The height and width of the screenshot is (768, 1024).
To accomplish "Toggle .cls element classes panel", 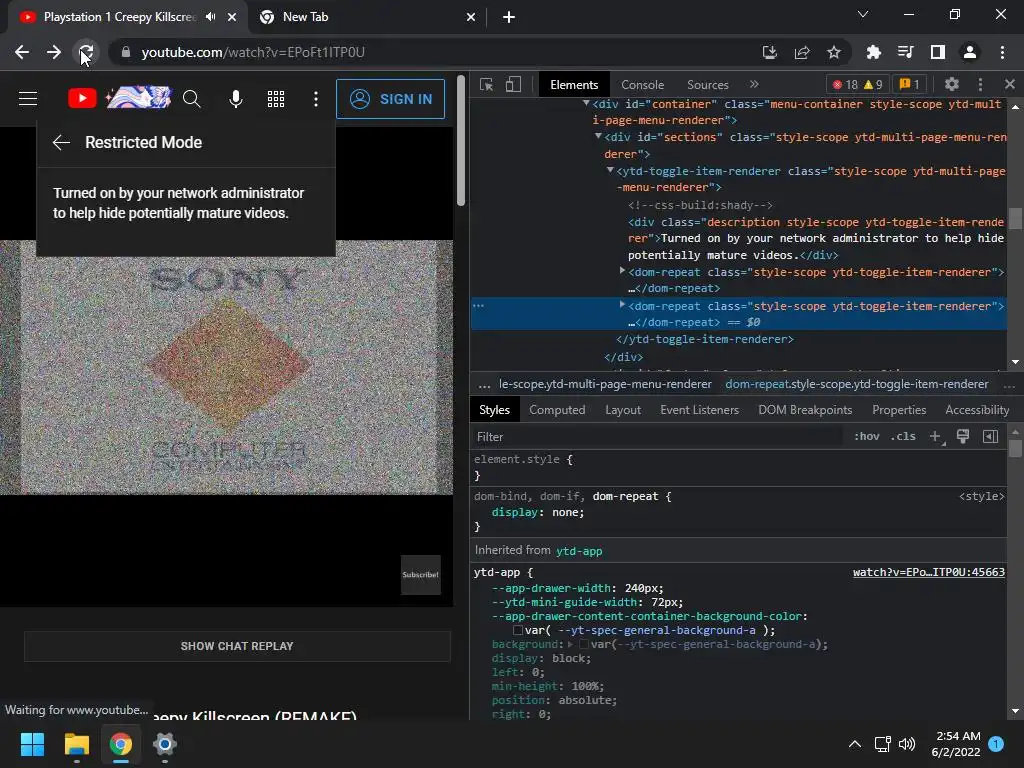I will point(903,436).
